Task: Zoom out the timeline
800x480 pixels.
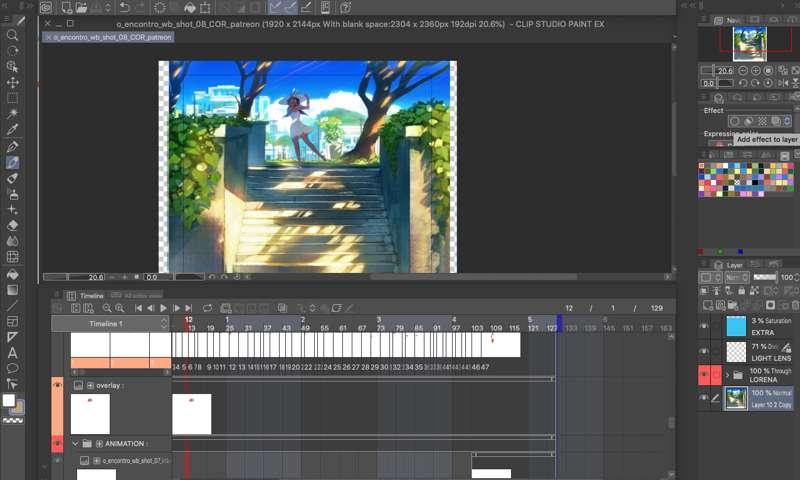Action: pos(107,308)
